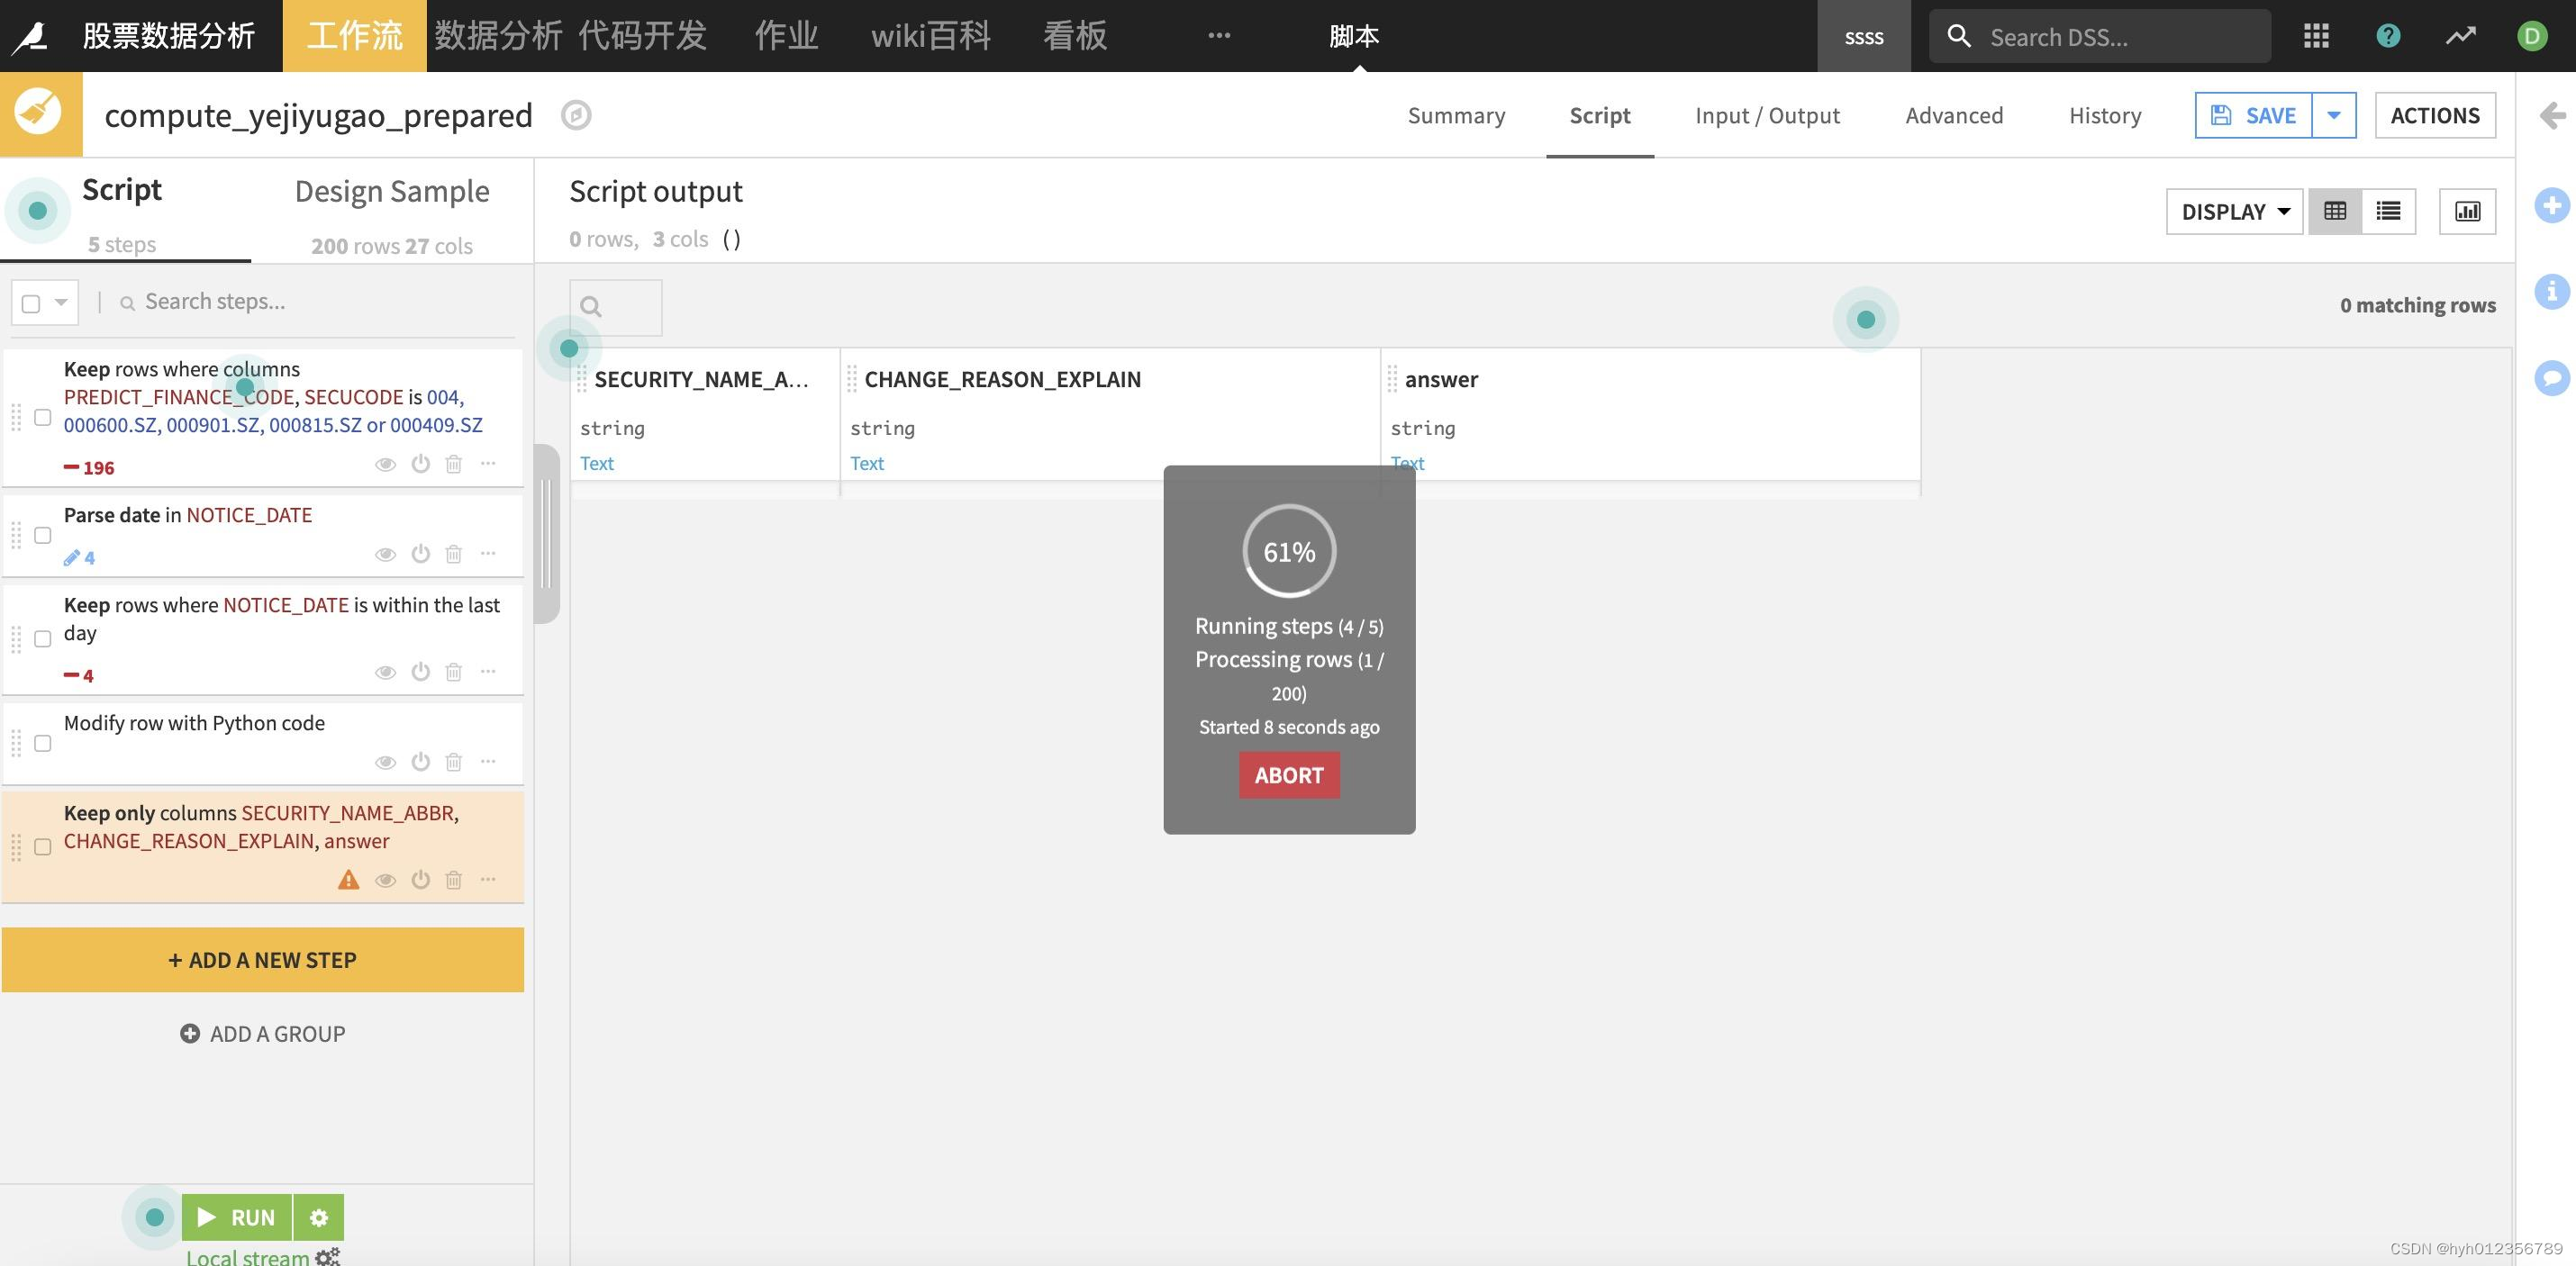The height and width of the screenshot is (1266, 2576).
Task: Check the Modify row with Python checkbox
Action: click(x=43, y=743)
